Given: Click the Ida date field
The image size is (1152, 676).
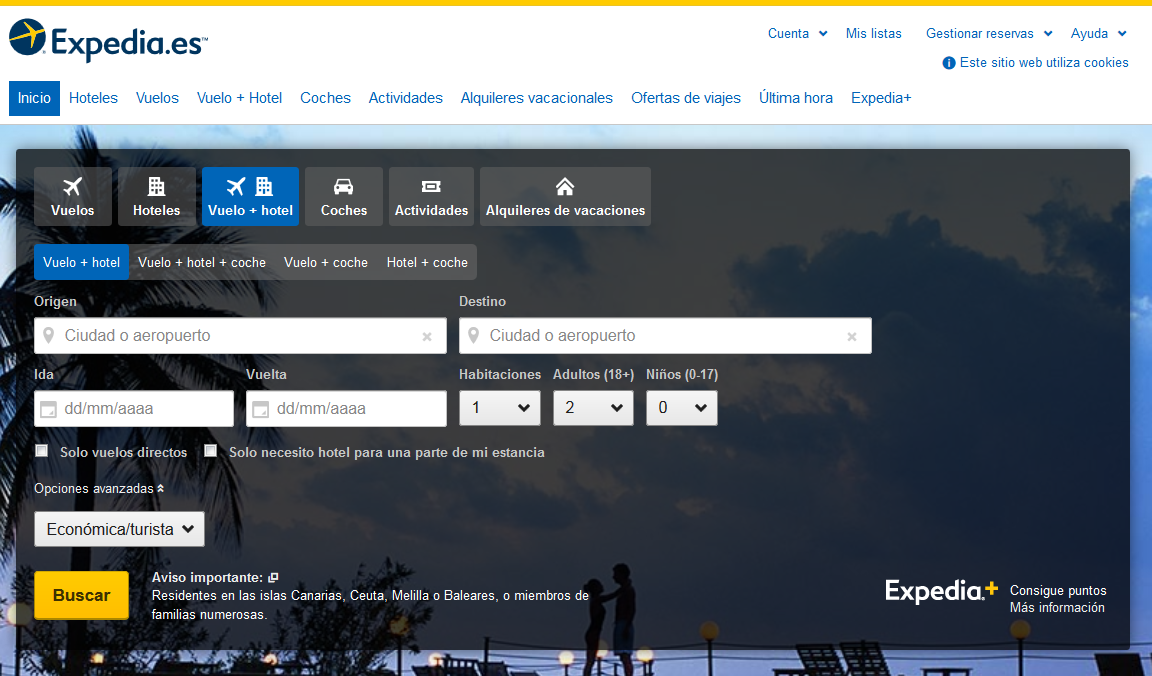Looking at the screenshot, I should (x=134, y=409).
